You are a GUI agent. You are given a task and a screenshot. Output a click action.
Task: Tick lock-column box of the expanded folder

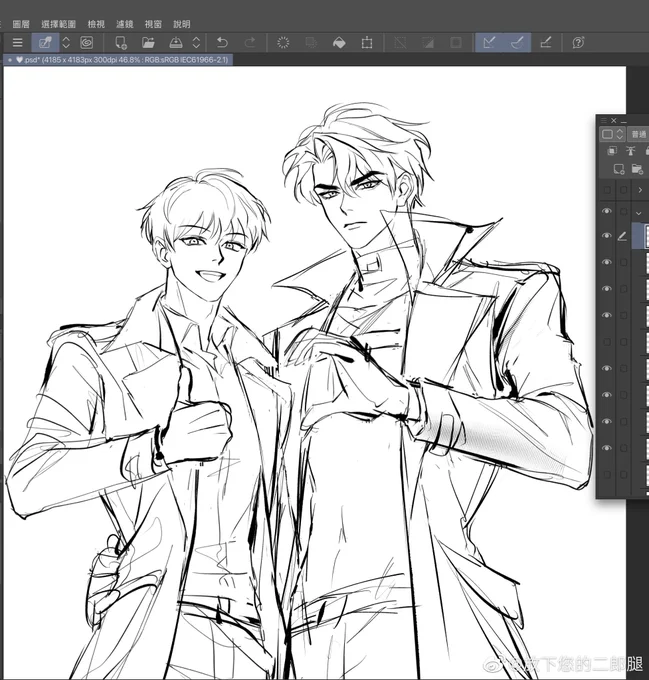(x=623, y=212)
